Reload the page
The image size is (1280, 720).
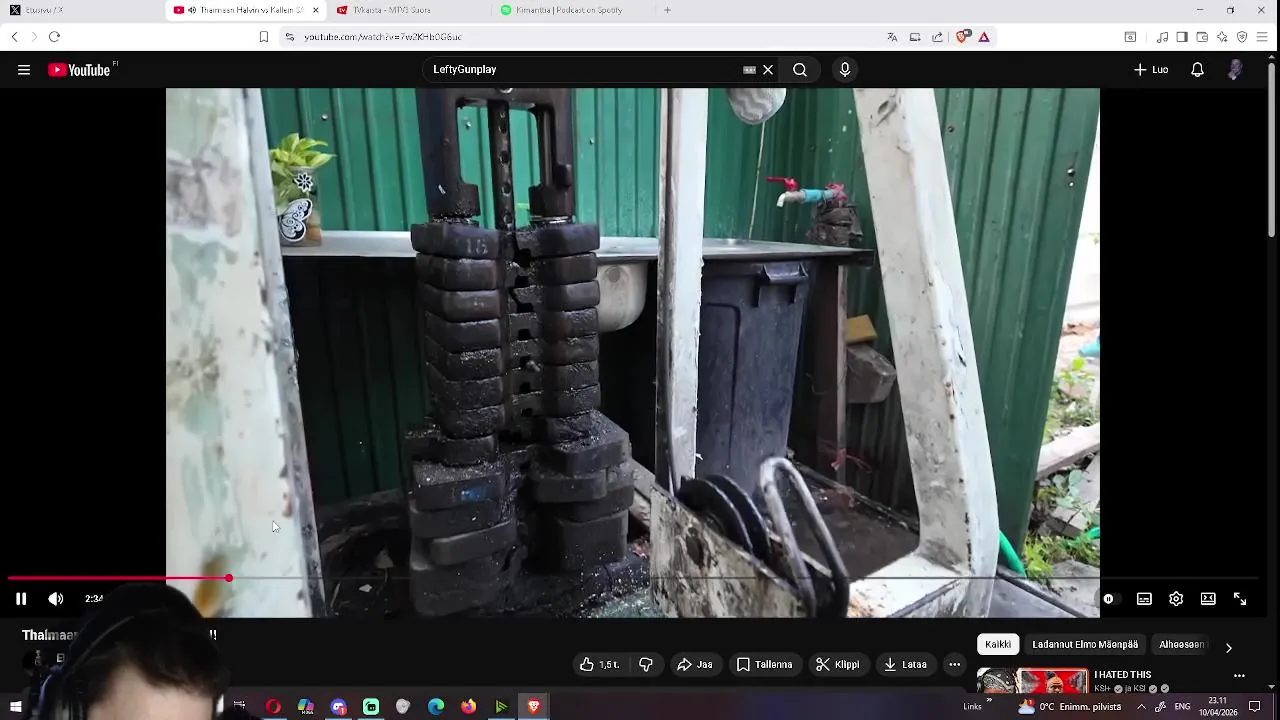54,37
